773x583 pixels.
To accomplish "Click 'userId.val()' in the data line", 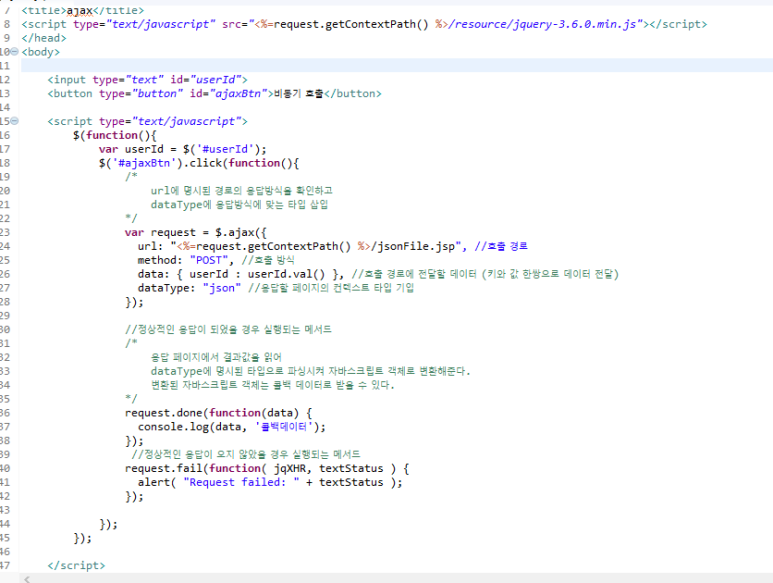I will pyautogui.click(x=286, y=274).
